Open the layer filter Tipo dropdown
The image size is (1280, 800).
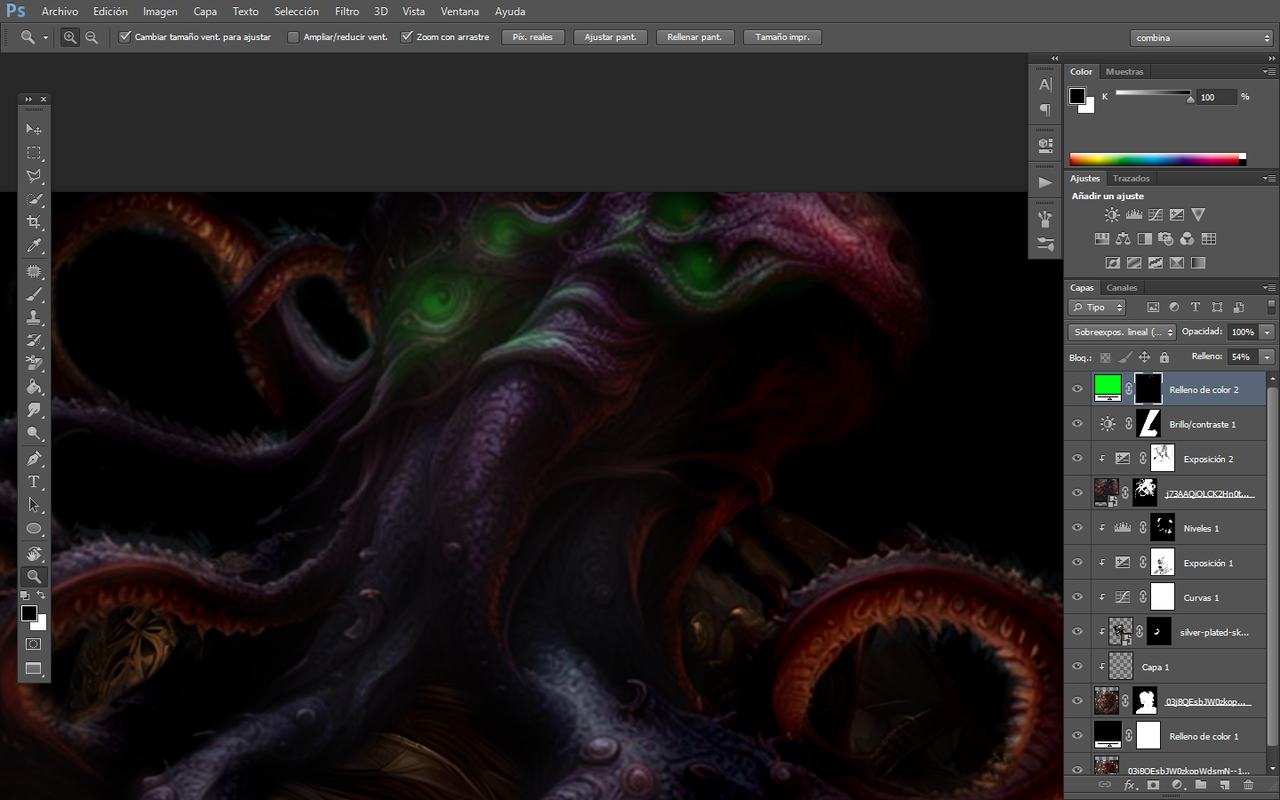[x=1097, y=307]
